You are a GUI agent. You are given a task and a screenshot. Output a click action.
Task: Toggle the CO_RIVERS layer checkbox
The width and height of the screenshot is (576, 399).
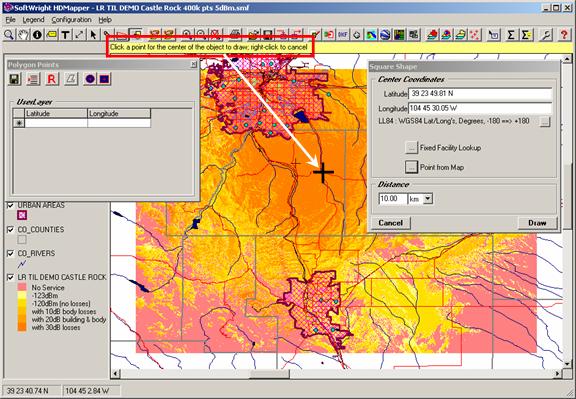(11, 254)
